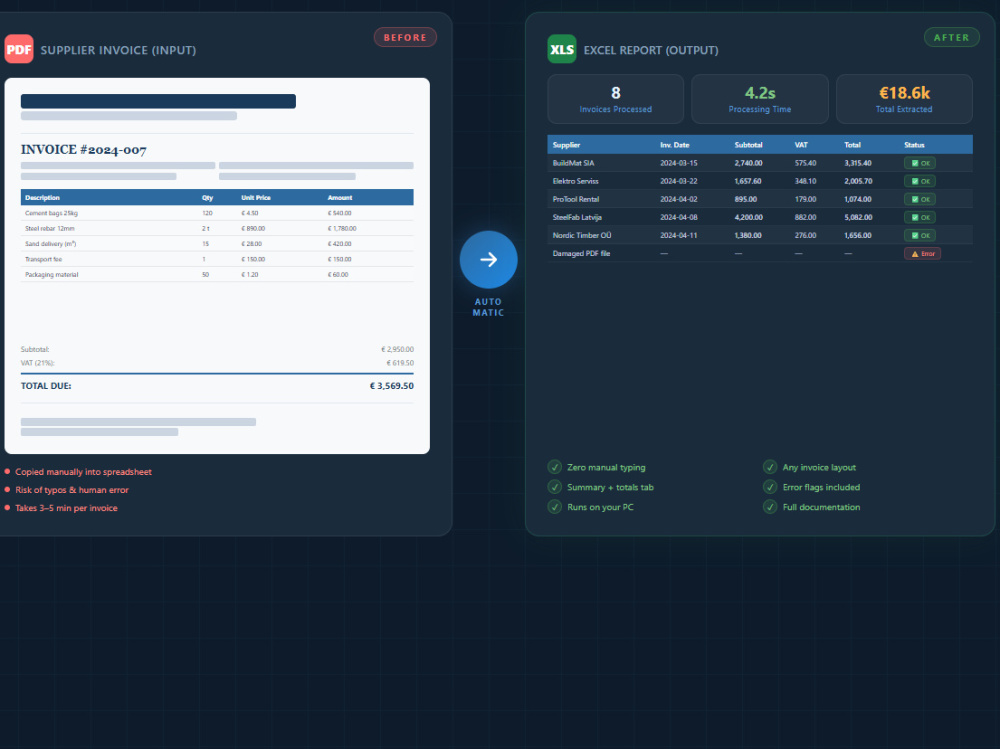Click the date 2024-03-15 cell
1000x749 pixels.
[679, 163]
